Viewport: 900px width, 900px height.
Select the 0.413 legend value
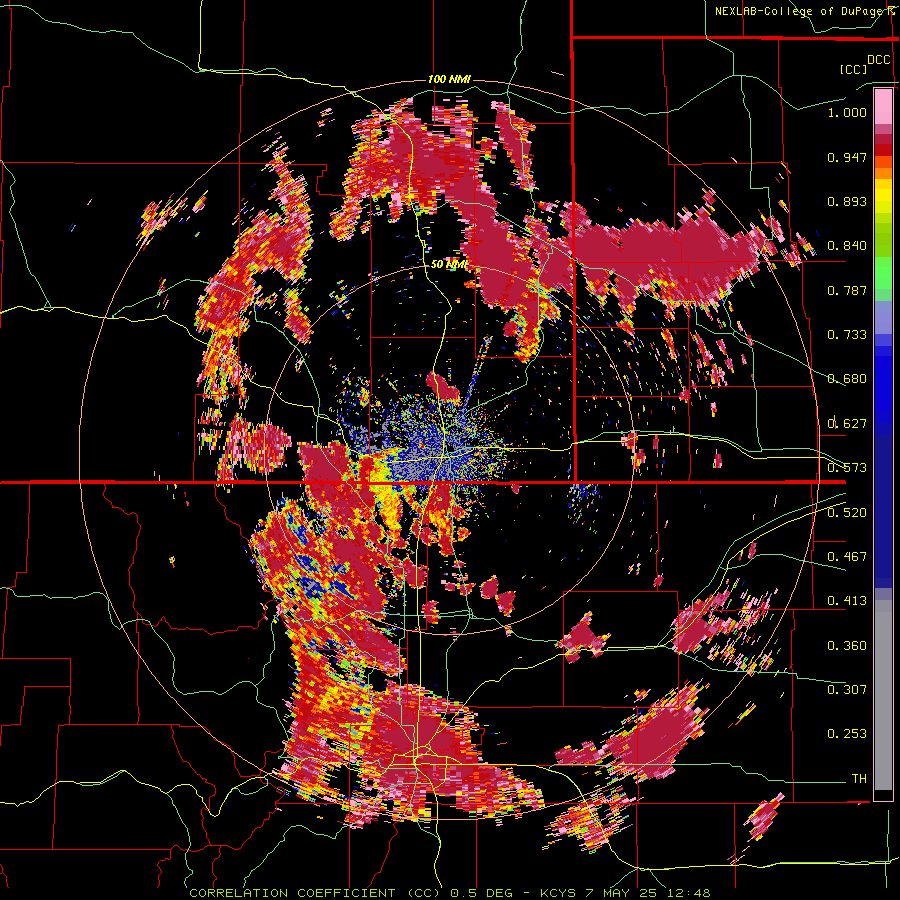[x=847, y=601]
